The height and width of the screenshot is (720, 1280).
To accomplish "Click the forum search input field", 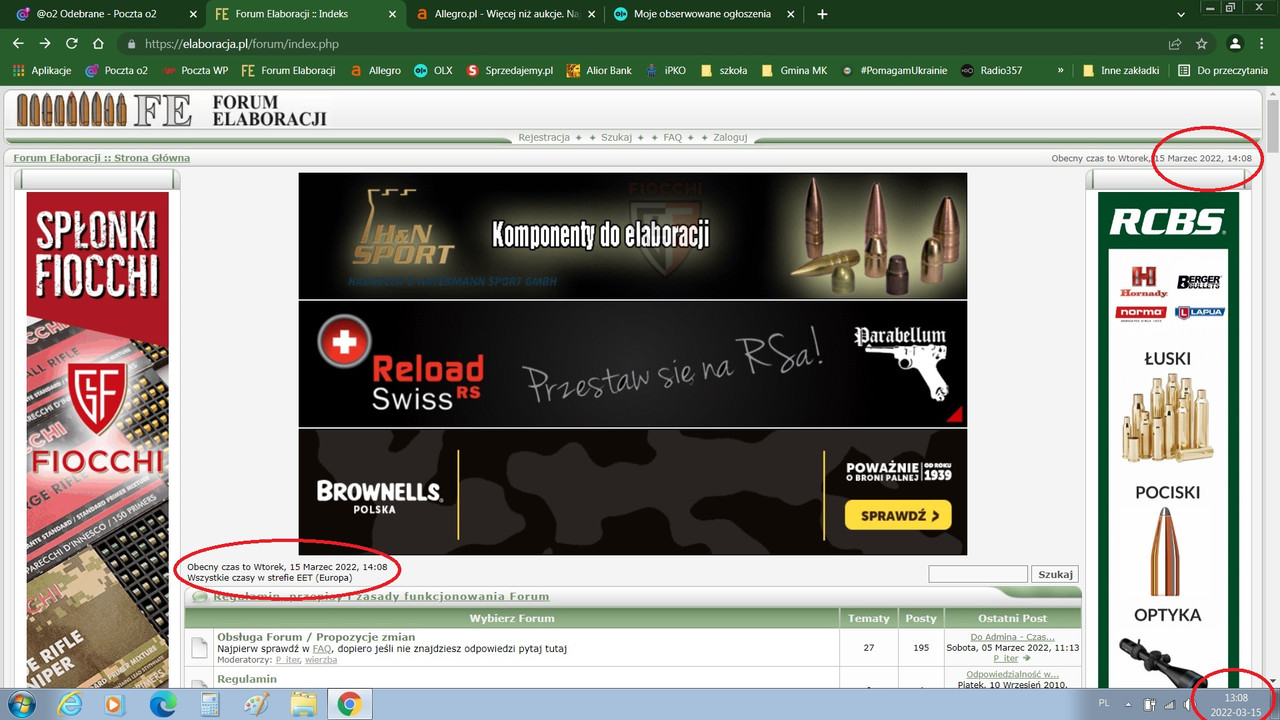I will click(978, 574).
